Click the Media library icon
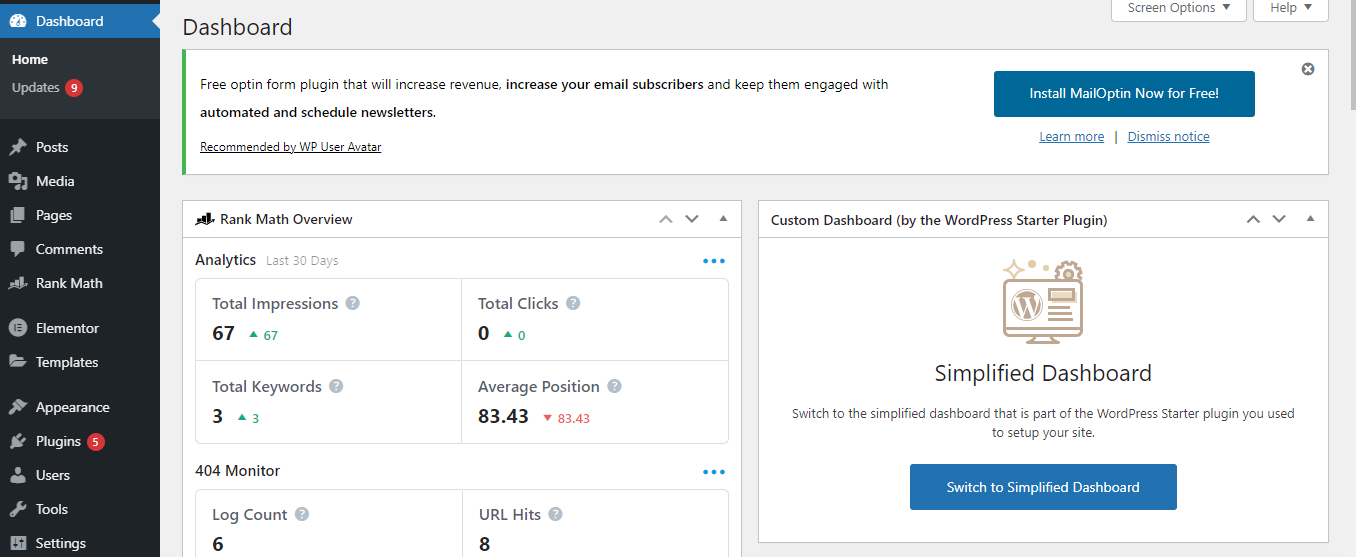1356x557 pixels. [18, 181]
